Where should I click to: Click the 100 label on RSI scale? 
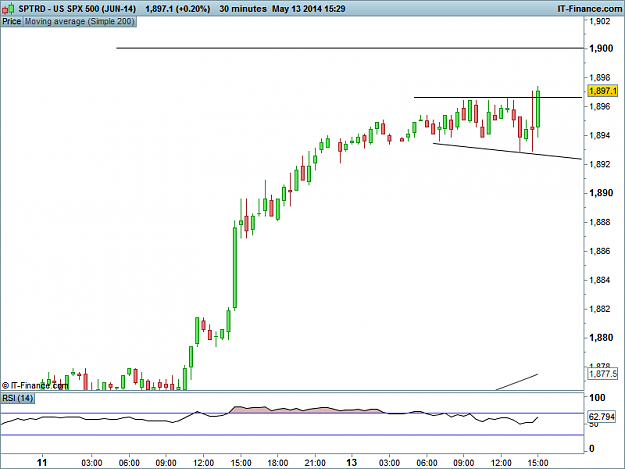[597, 398]
